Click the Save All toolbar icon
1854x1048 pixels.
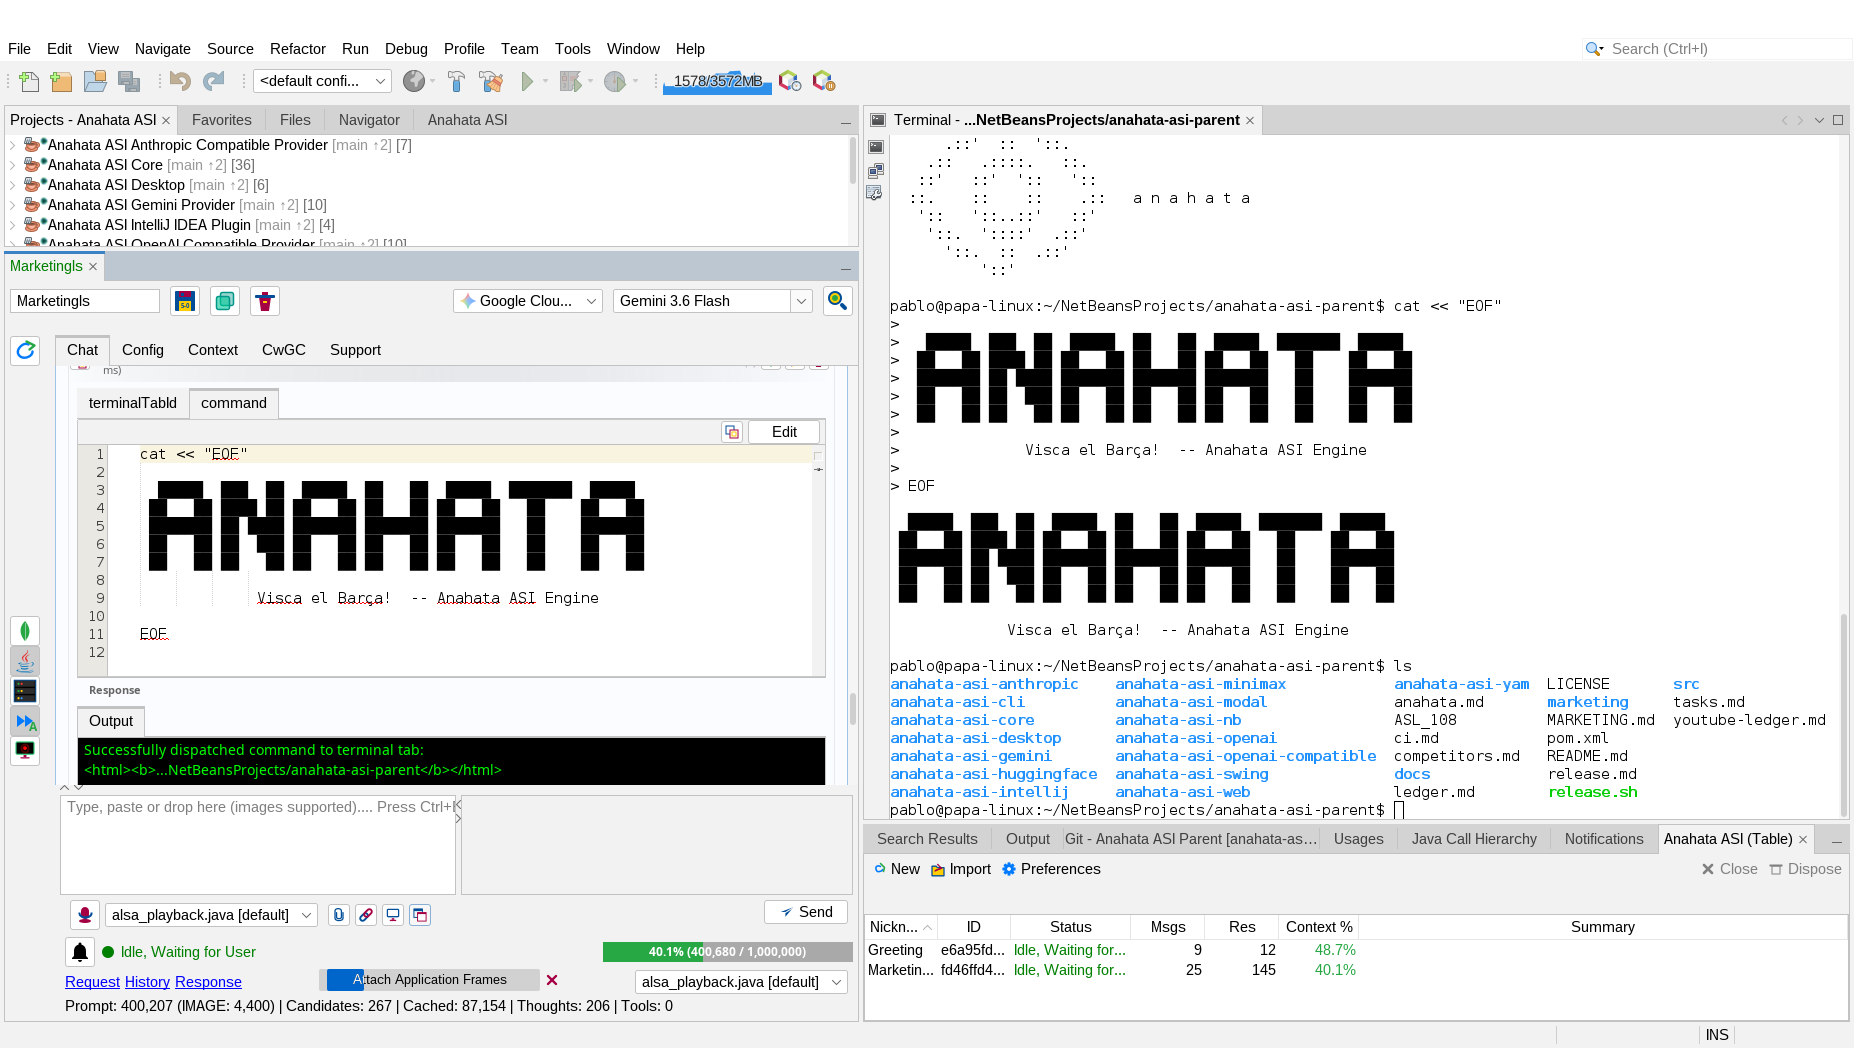point(129,81)
